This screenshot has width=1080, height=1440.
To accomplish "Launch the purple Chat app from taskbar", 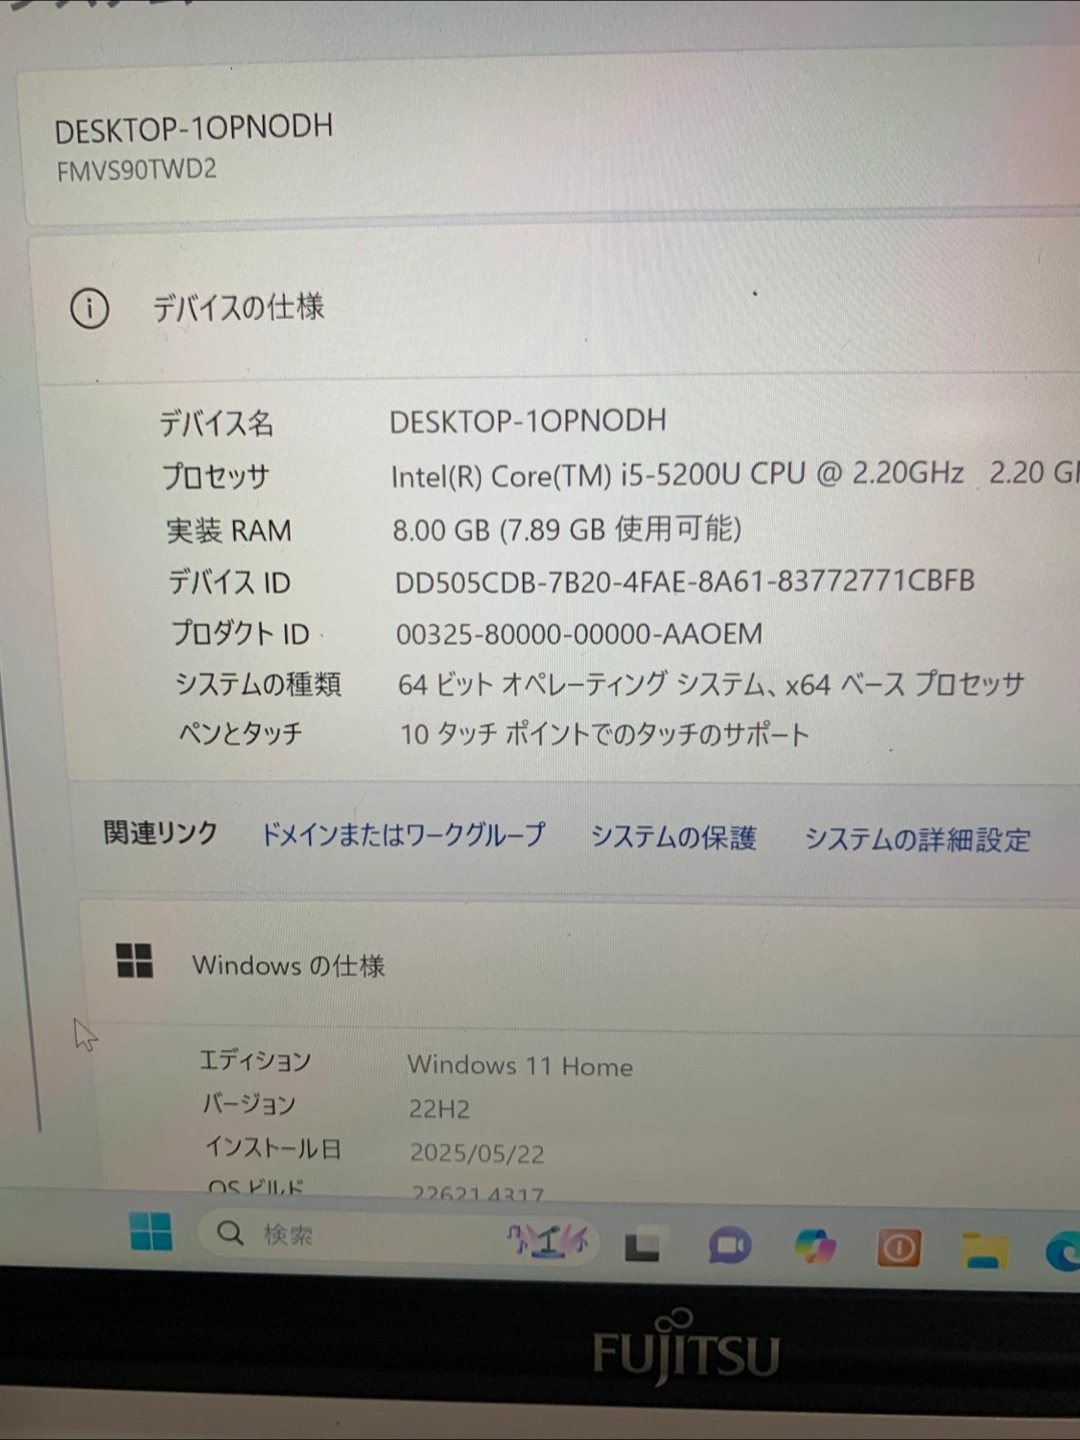I will (730, 1246).
